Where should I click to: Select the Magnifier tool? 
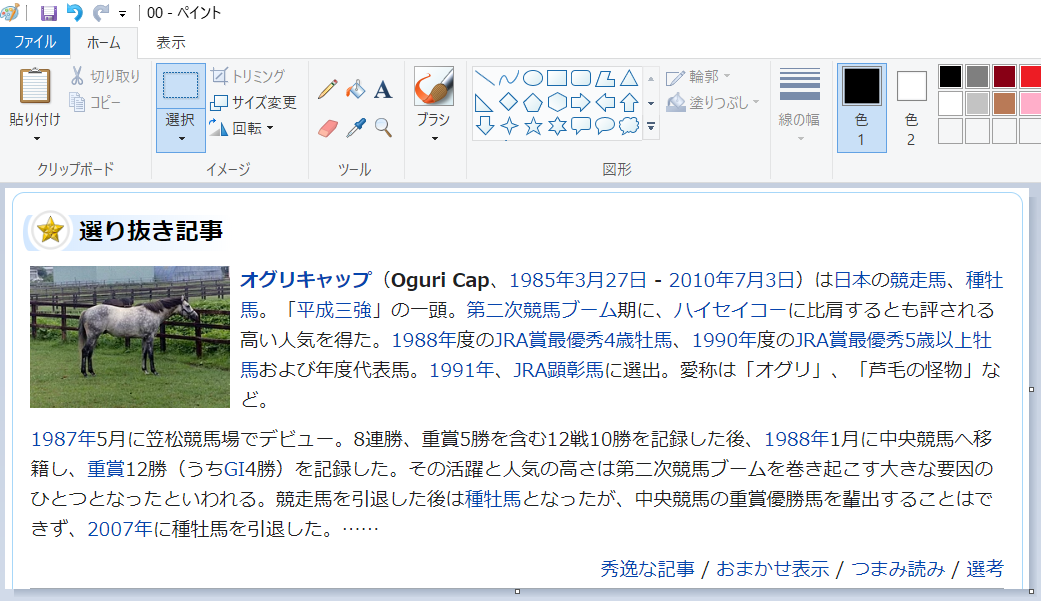click(x=383, y=128)
